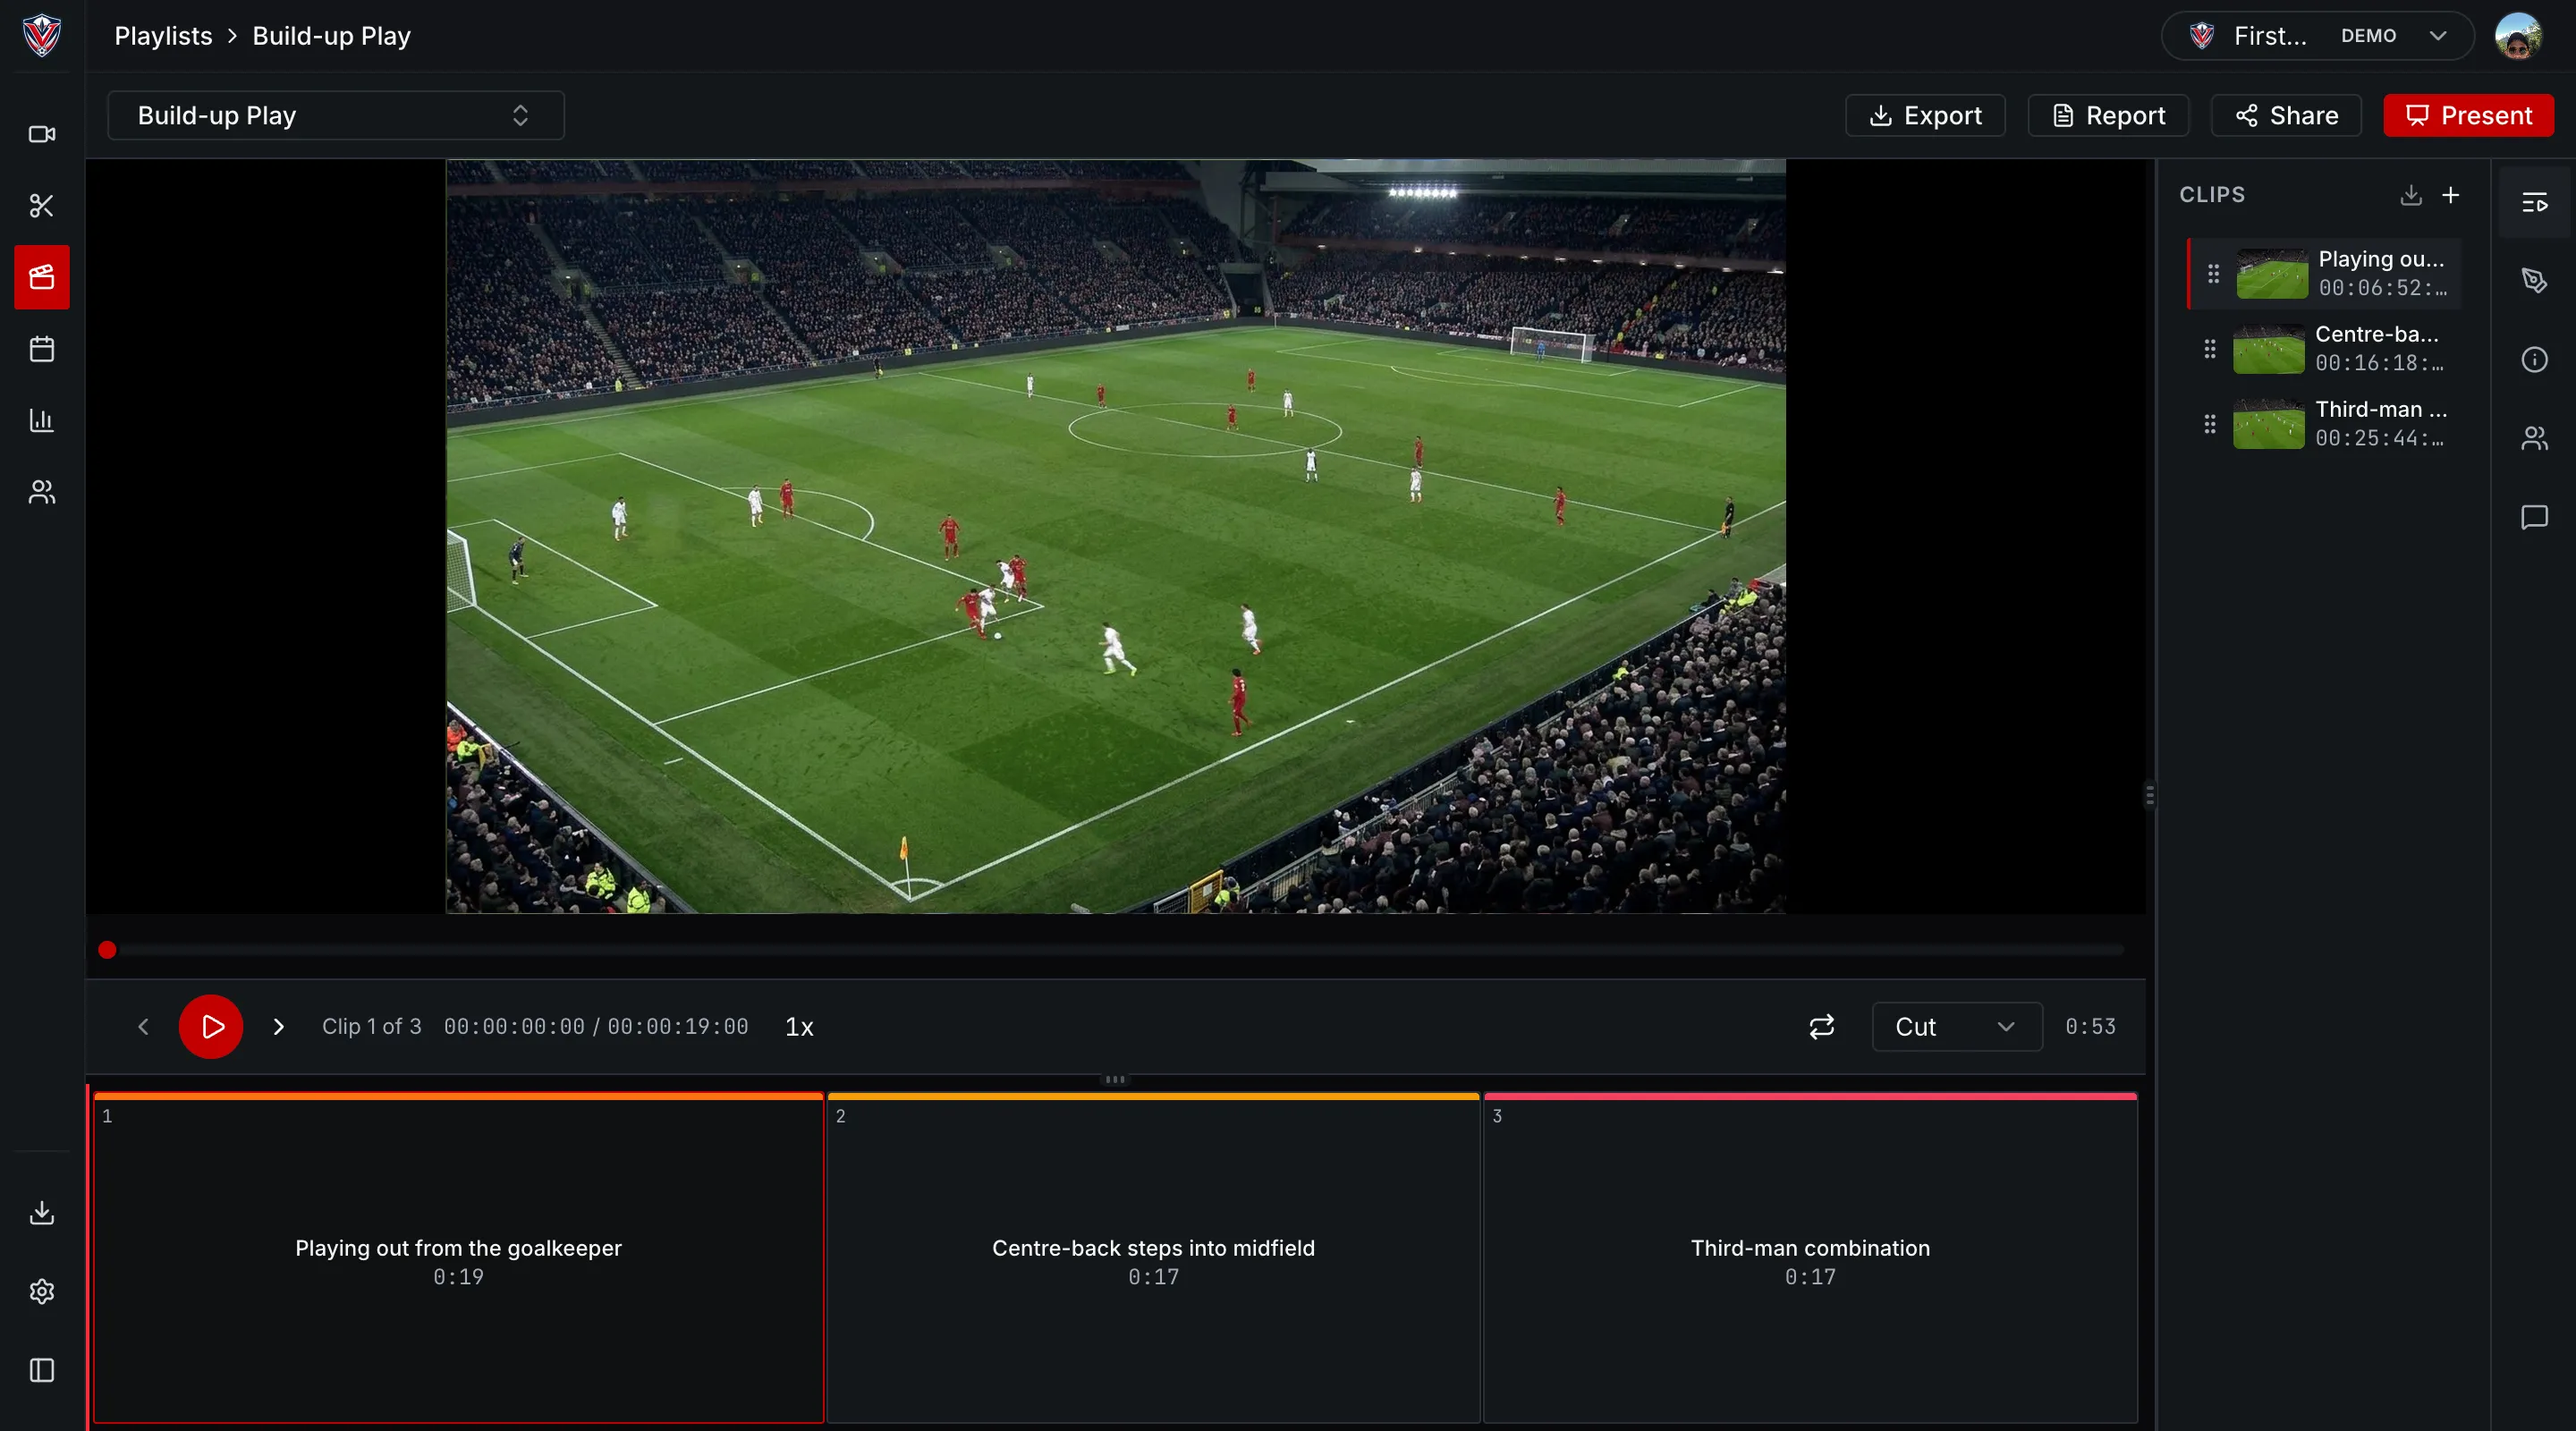This screenshot has width=2576, height=1431.
Task: Play the current clip
Action: tap(211, 1027)
